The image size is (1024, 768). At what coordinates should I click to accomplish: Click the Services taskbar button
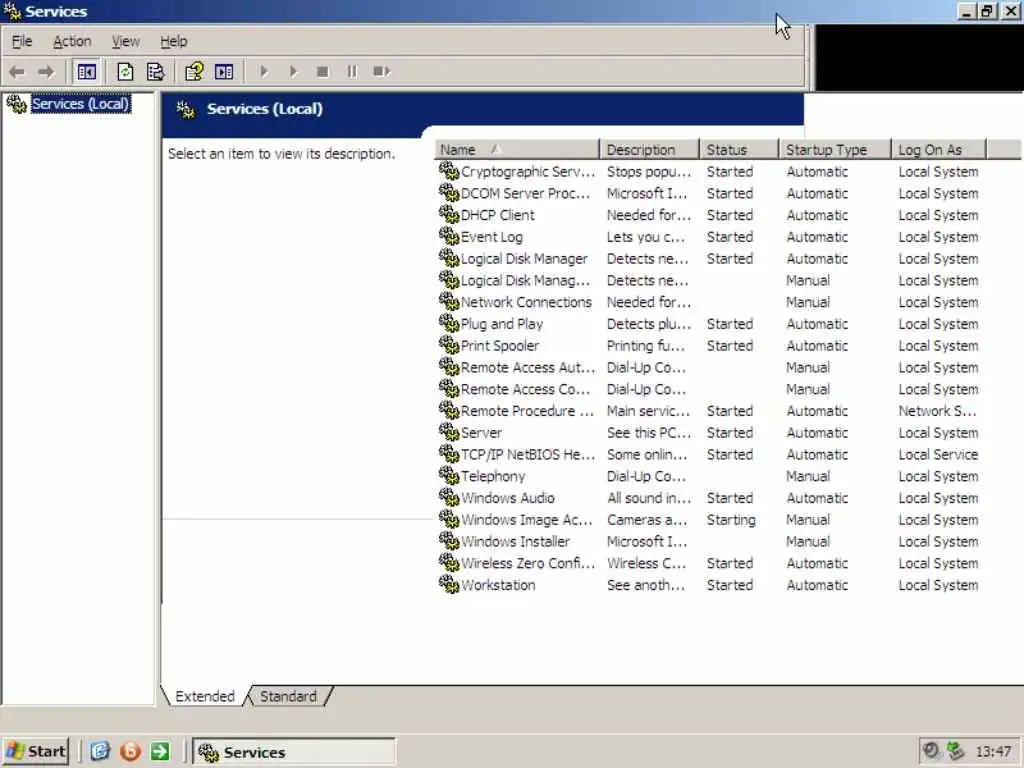click(x=294, y=752)
